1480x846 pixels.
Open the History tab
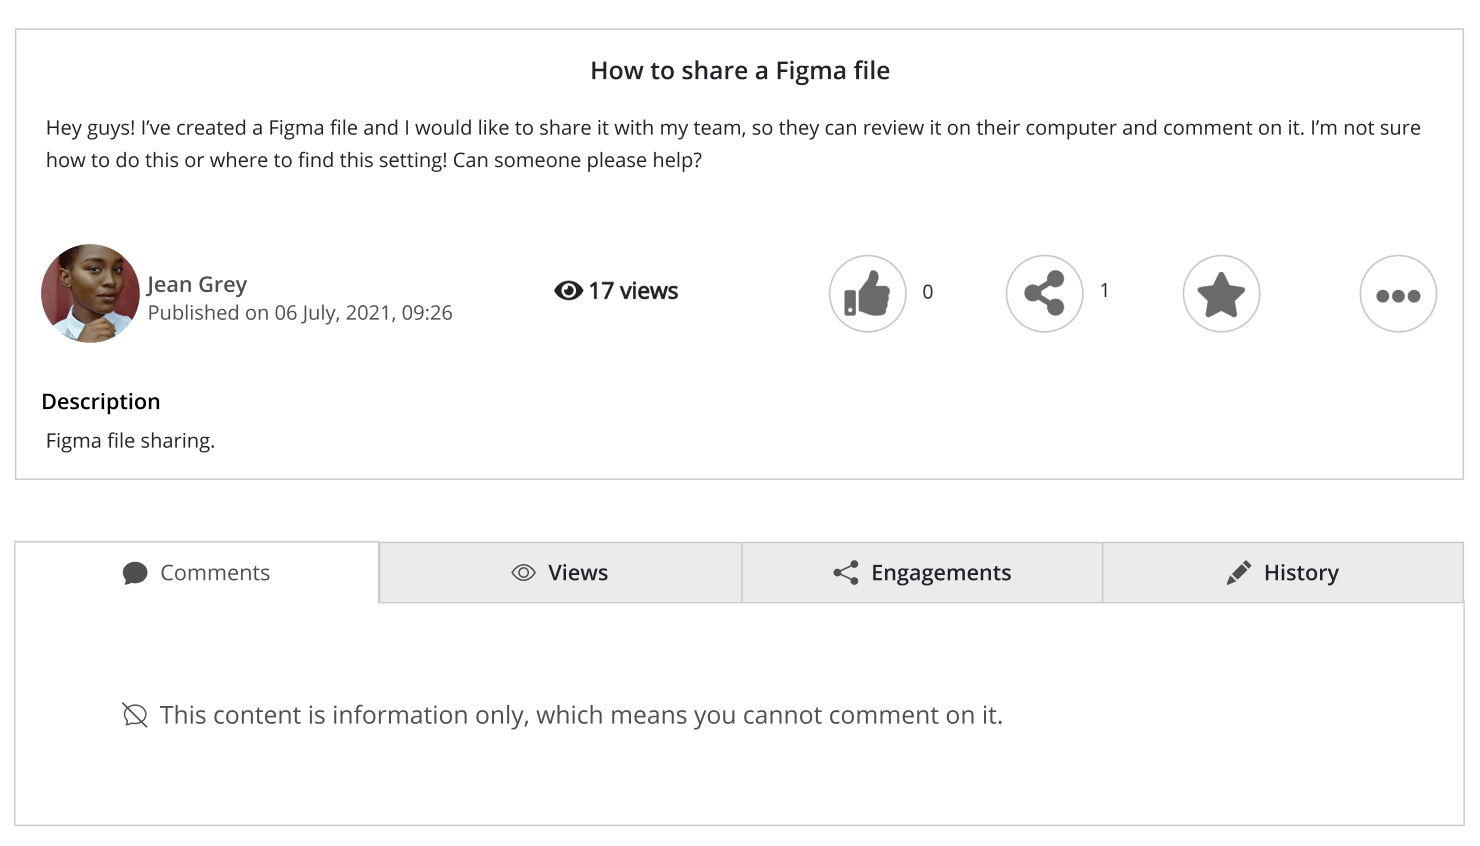click(1283, 573)
